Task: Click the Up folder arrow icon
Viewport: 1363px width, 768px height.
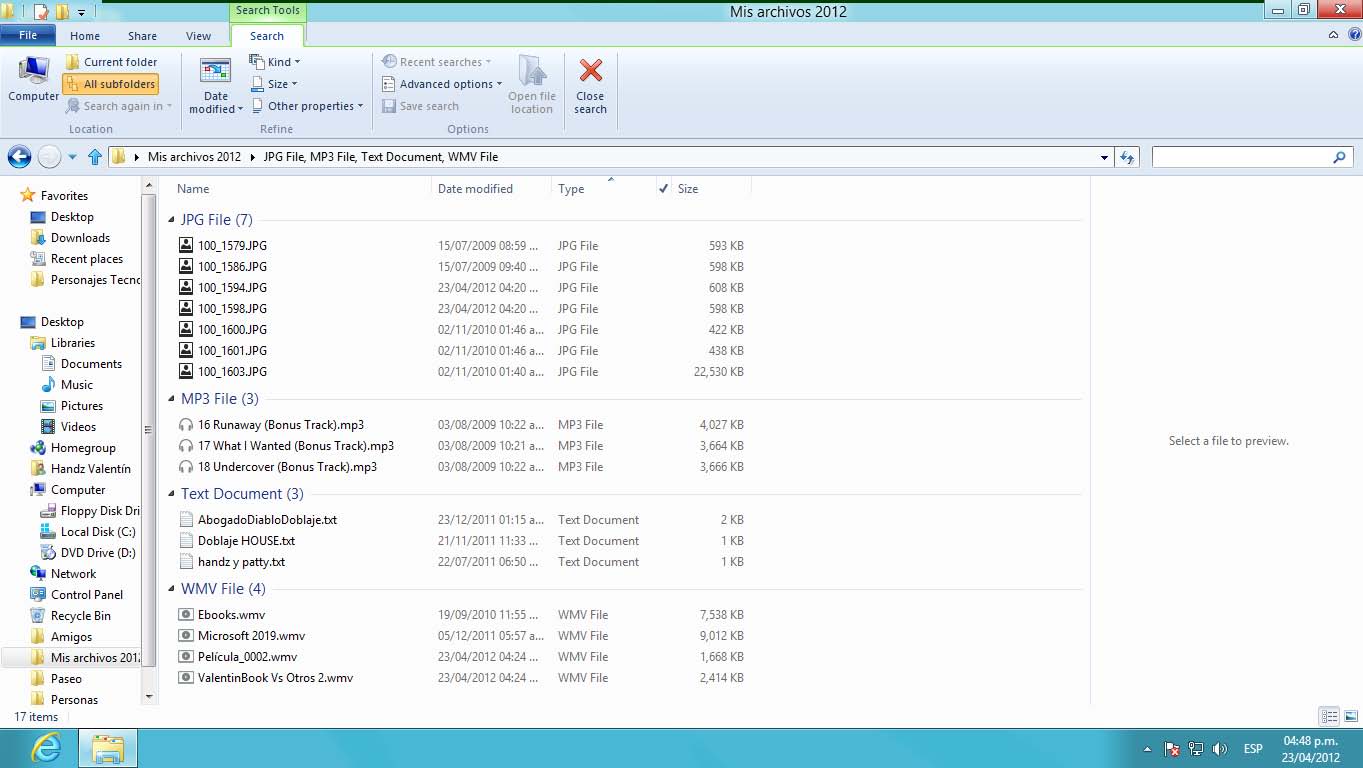Action: pos(95,157)
